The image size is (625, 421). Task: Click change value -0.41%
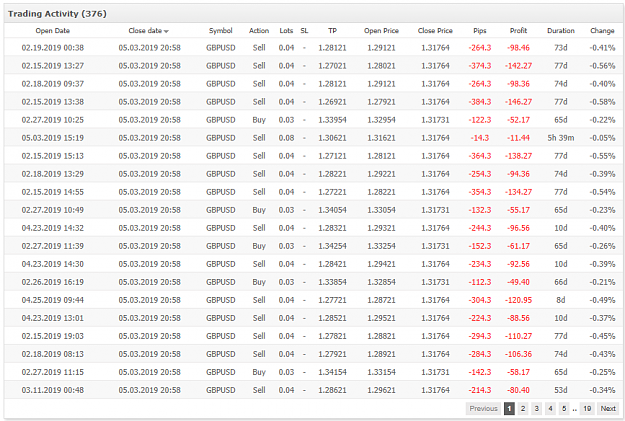pyautogui.click(x=602, y=48)
